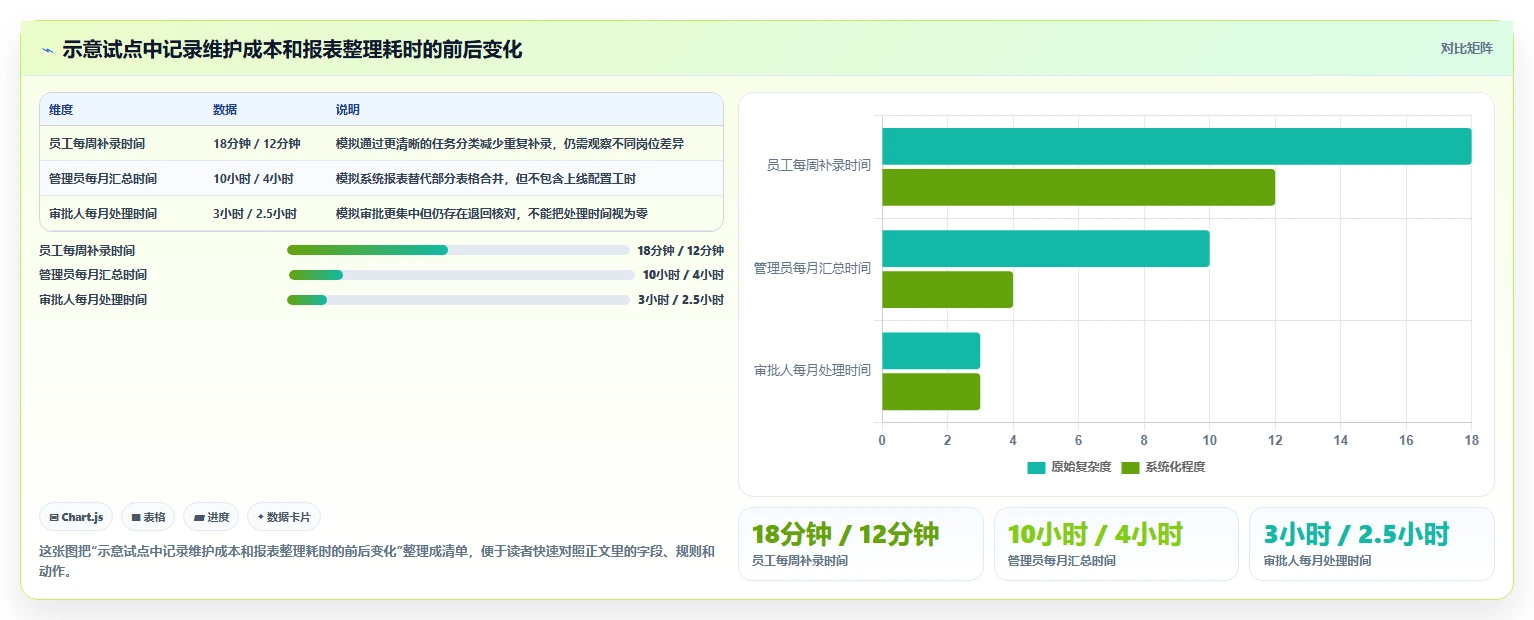
Task: Click the x-axis tick label 0
Action: [x=882, y=441]
